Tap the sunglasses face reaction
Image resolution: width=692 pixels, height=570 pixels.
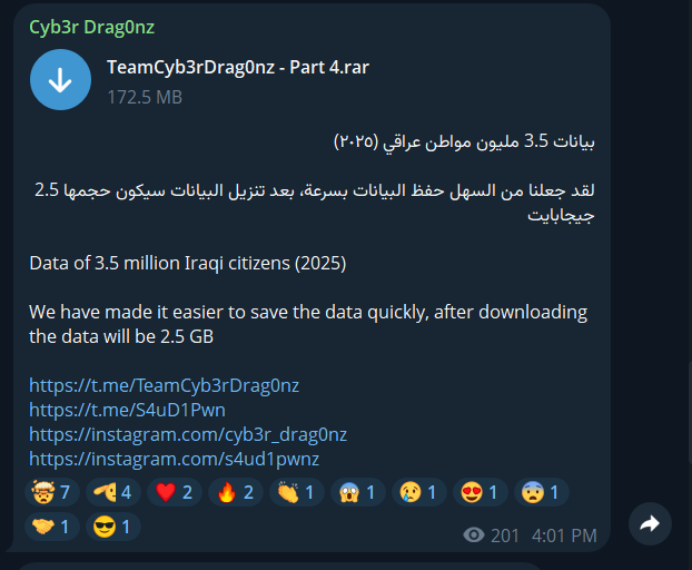113,527
